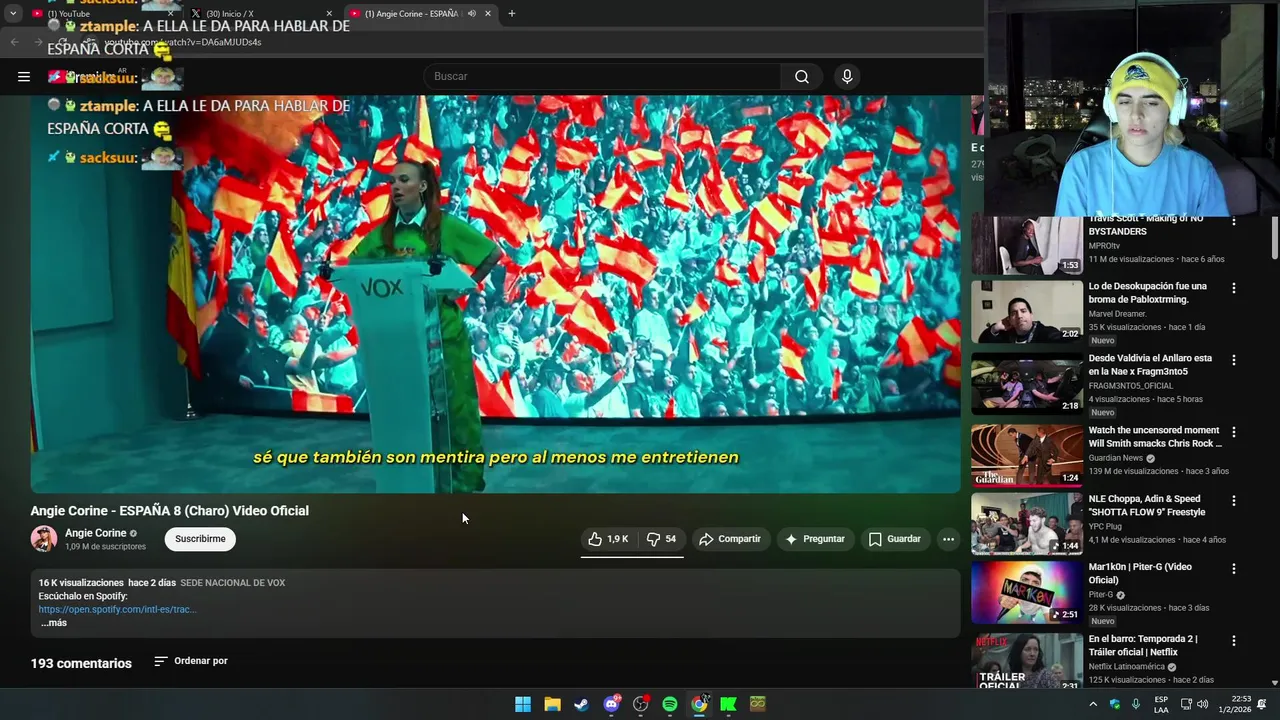Open File Explorer from taskbar
This screenshot has width=1280, height=720.
pos(552,704)
